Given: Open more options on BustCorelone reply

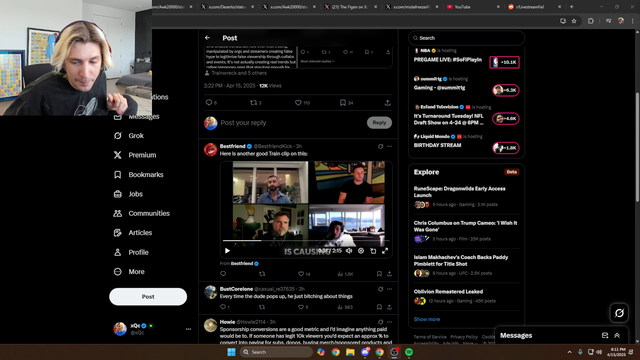Looking at the screenshot, I should point(389,289).
